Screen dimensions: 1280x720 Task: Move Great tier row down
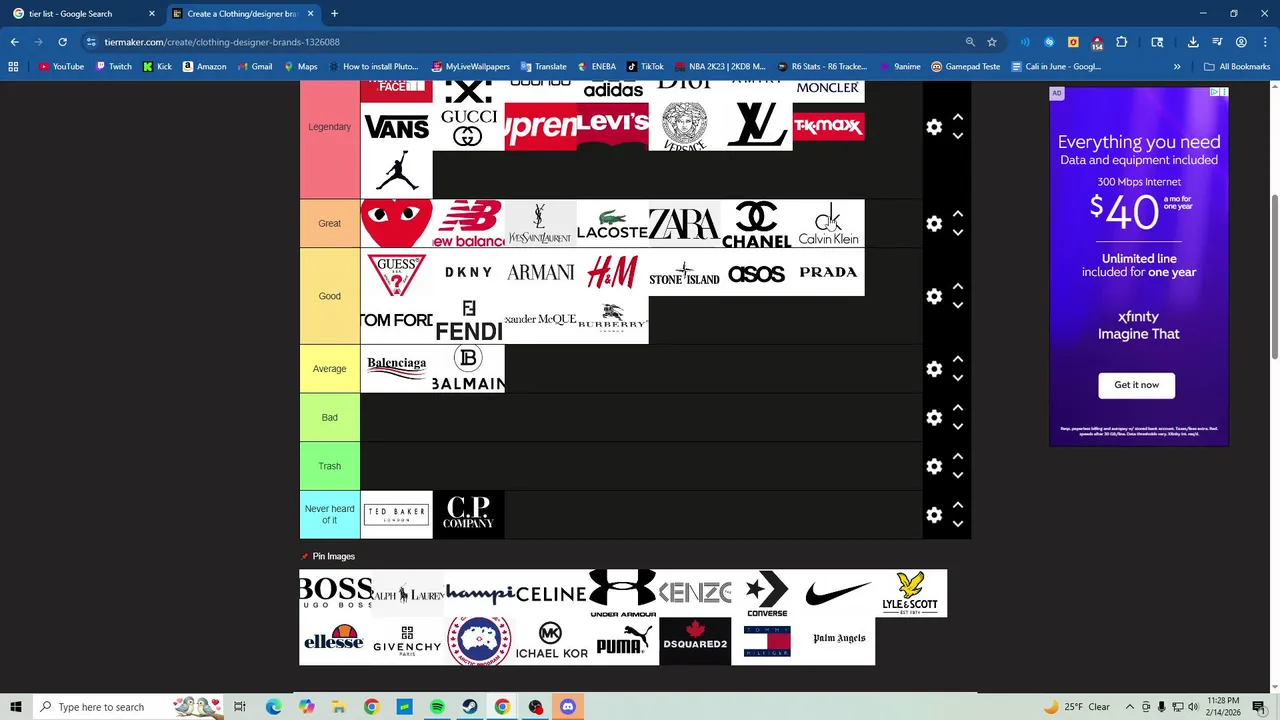point(958,233)
